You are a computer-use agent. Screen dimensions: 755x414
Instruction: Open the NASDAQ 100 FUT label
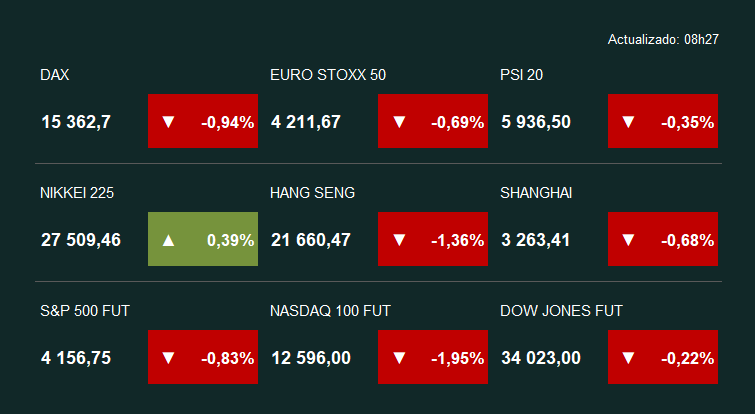(x=333, y=311)
